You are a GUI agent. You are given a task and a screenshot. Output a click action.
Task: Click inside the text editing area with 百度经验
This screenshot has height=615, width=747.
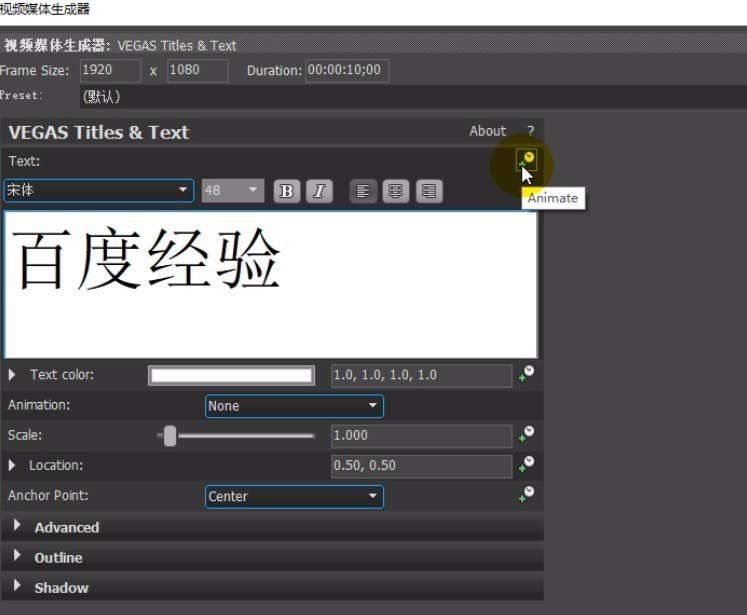pos(271,284)
